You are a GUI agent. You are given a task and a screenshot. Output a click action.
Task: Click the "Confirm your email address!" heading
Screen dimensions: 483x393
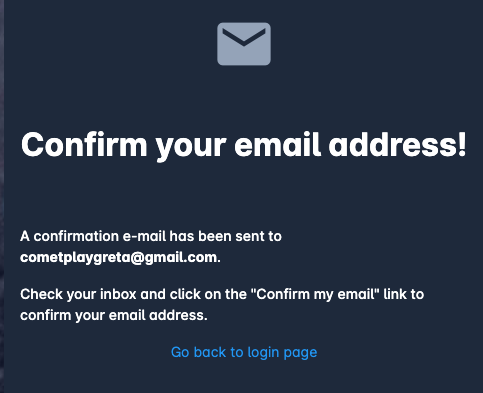pos(244,145)
